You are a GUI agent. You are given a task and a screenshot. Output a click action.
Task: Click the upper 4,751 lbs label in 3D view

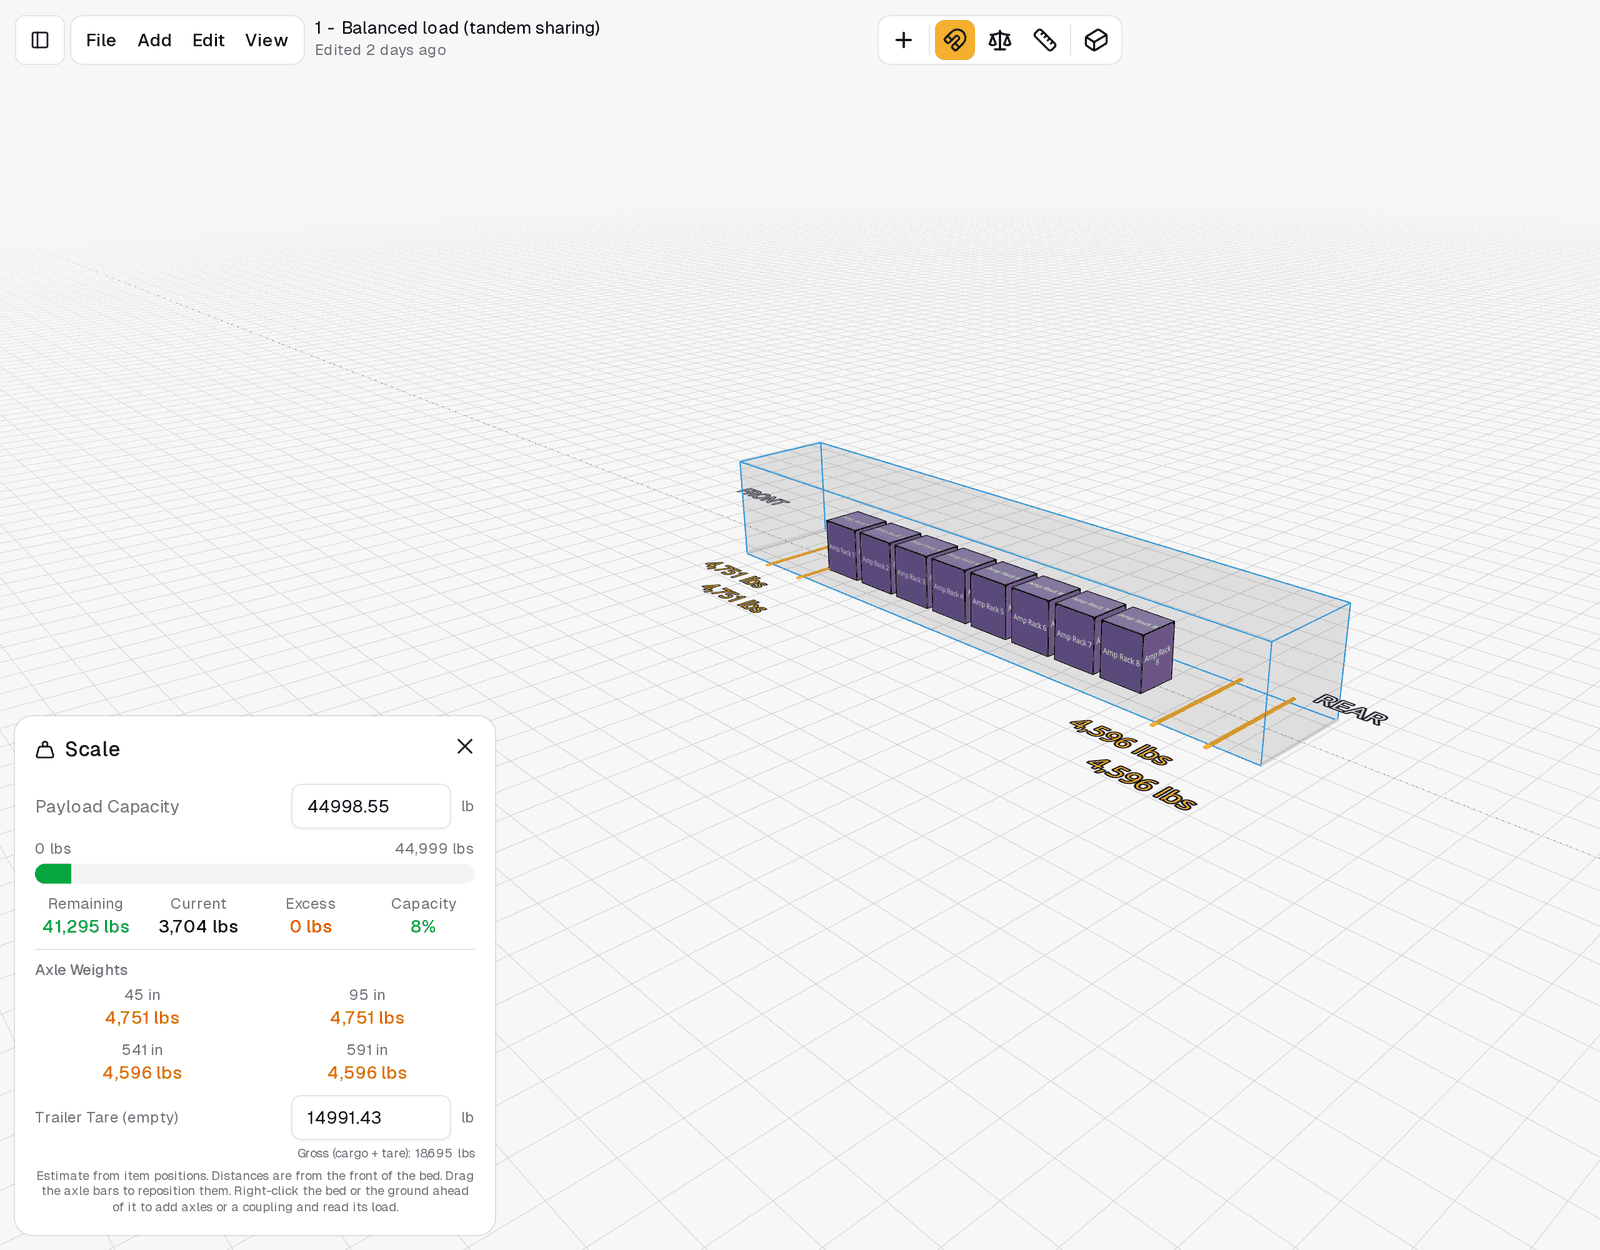click(736, 575)
